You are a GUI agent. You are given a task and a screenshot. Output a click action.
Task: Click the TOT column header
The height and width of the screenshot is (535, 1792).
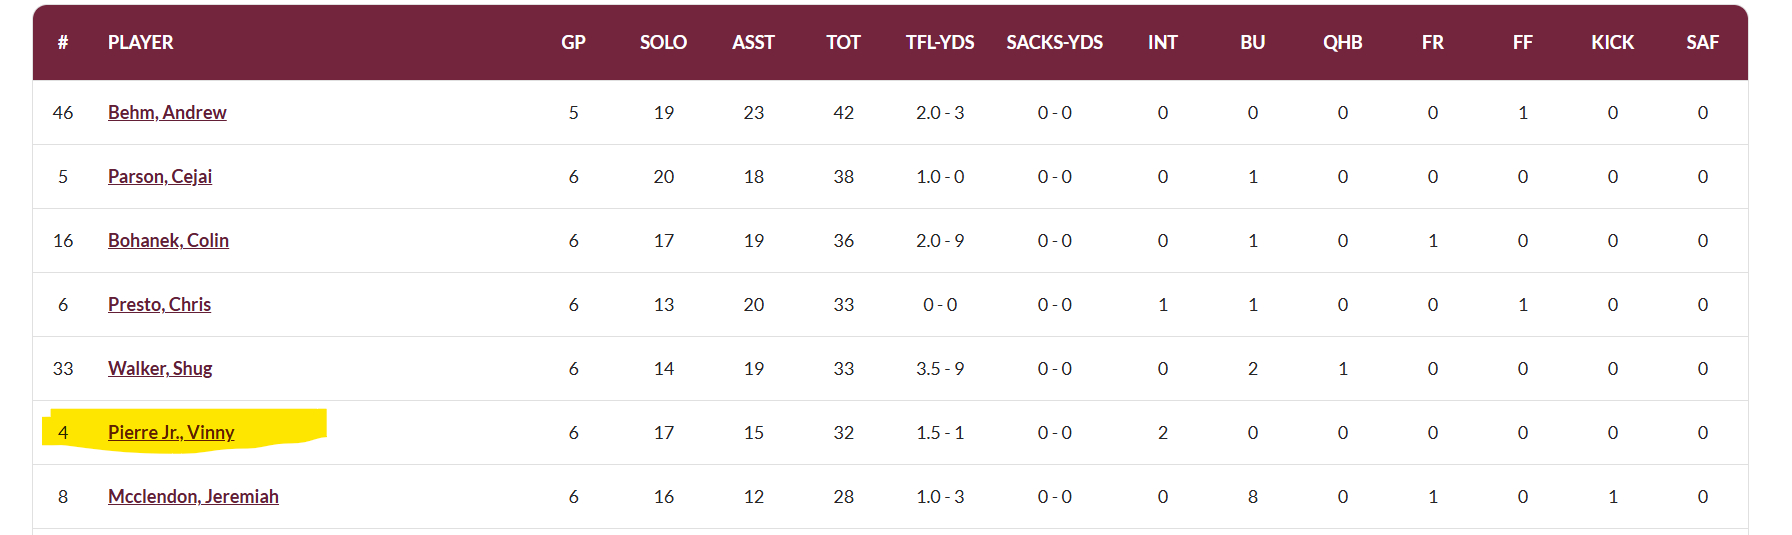(x=843, y=43)
